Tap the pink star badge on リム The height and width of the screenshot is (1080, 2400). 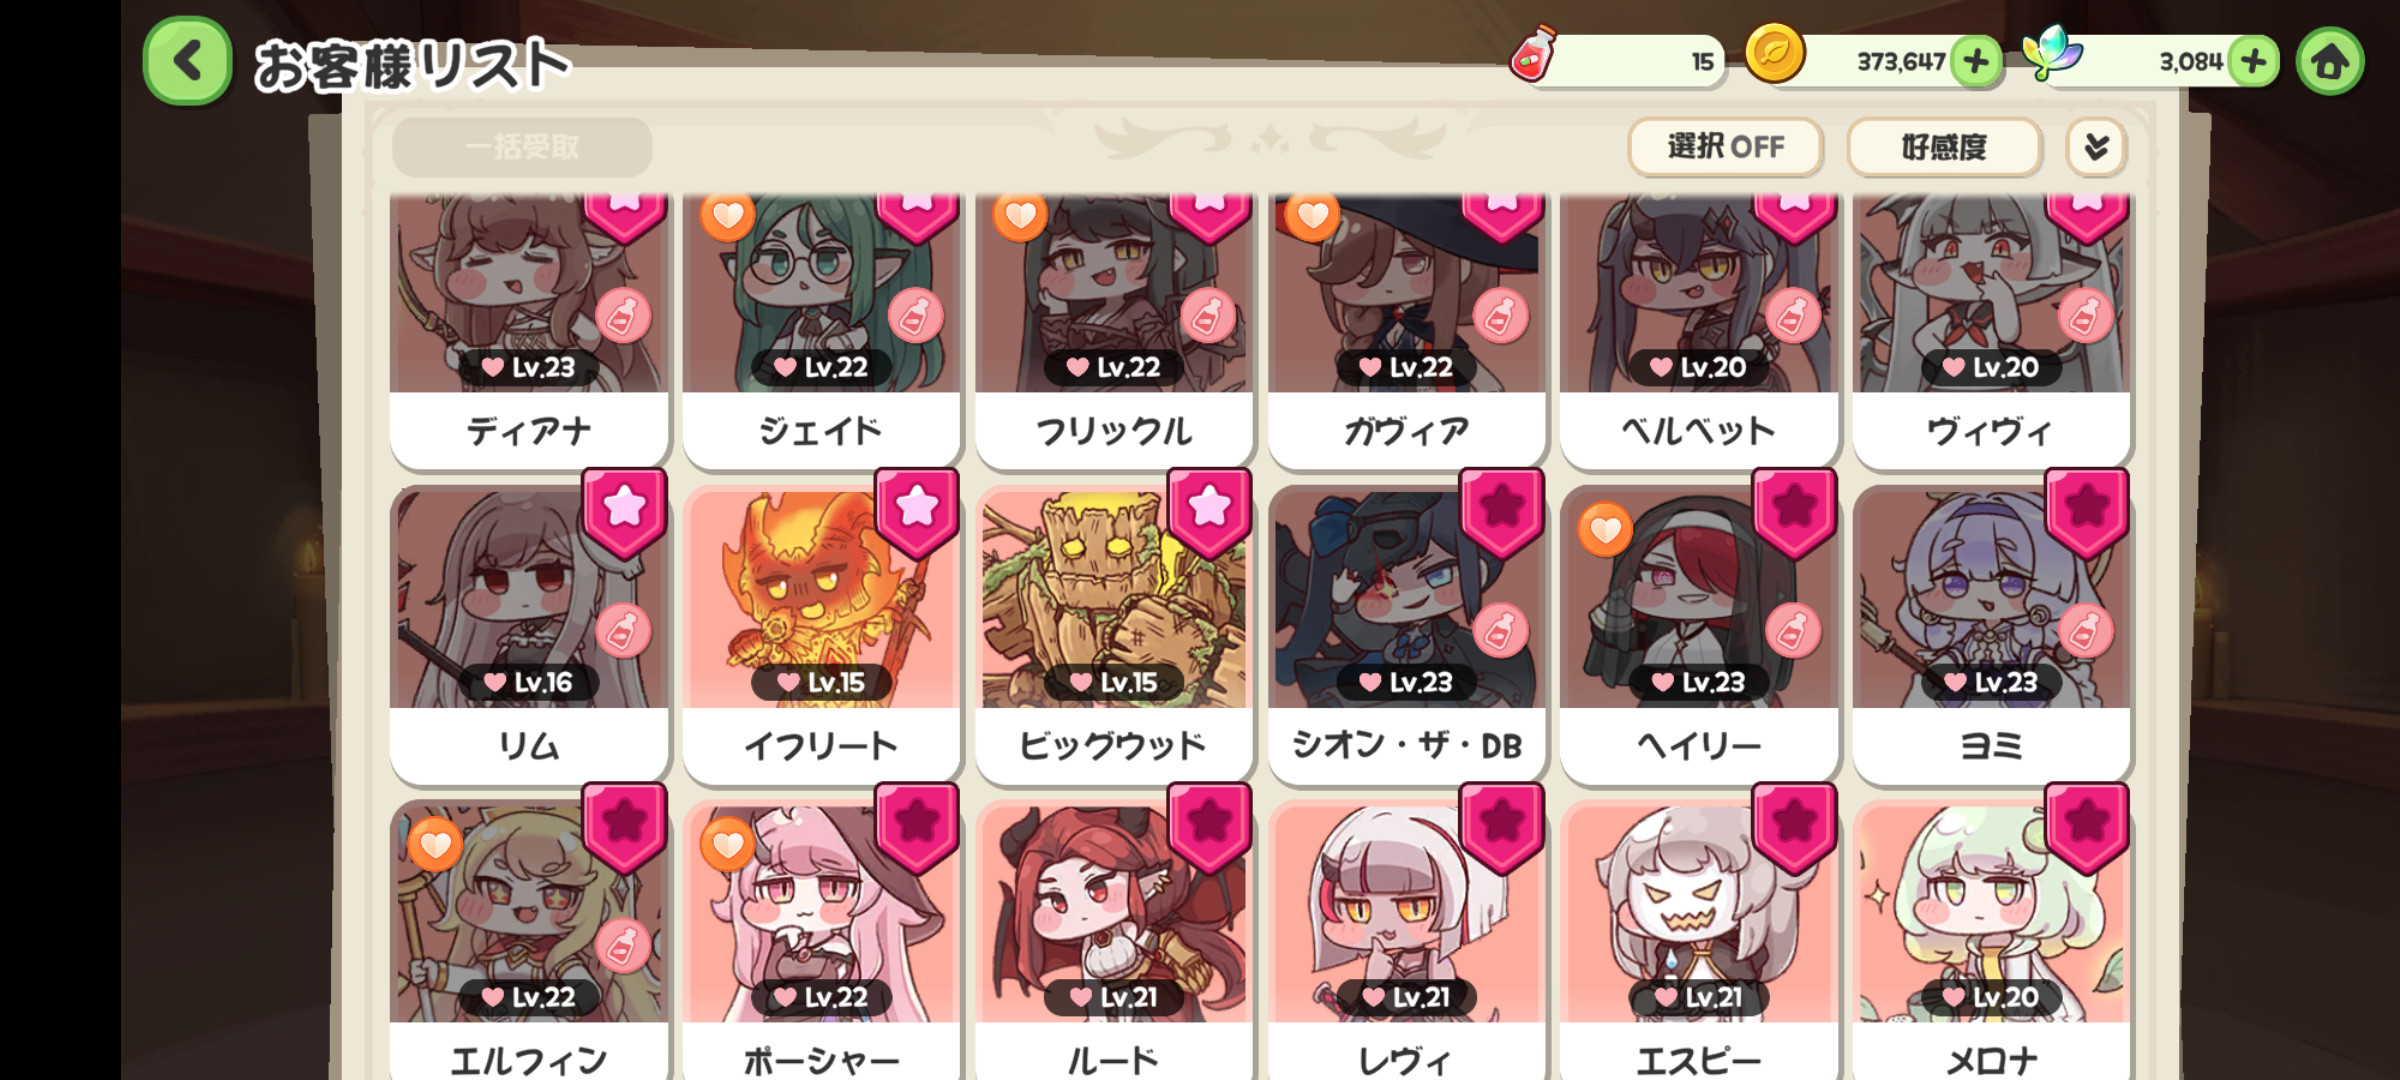[625, 512]
